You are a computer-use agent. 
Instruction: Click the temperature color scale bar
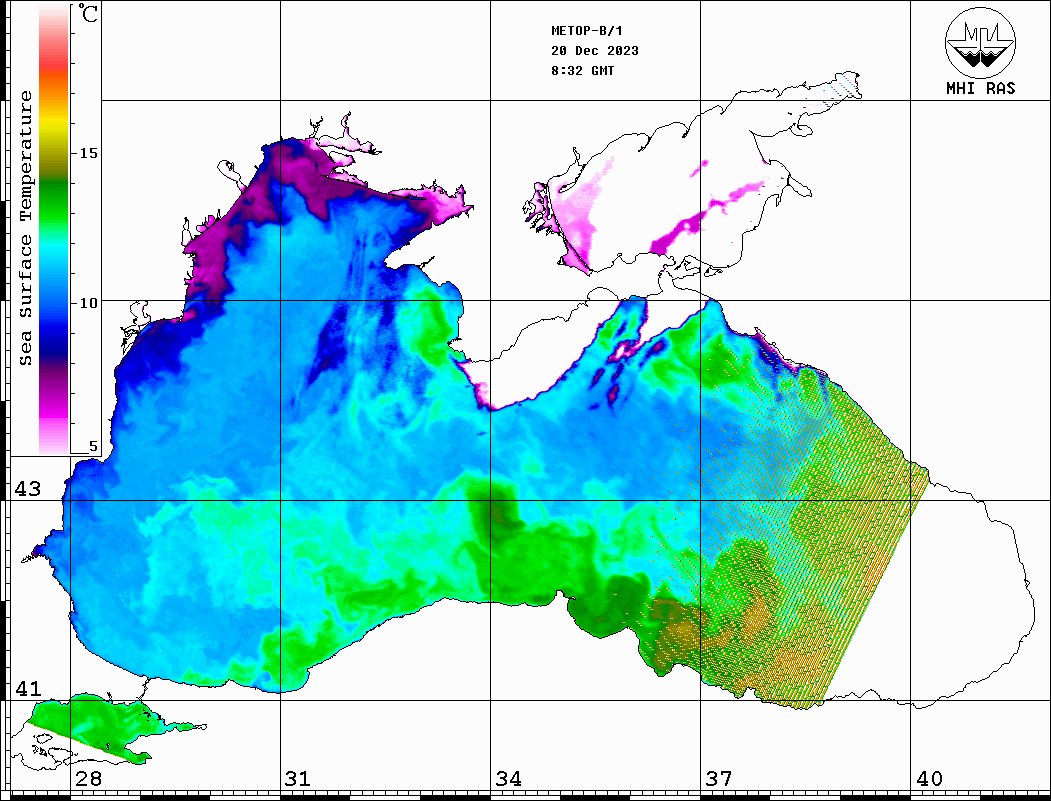(54, 229)
